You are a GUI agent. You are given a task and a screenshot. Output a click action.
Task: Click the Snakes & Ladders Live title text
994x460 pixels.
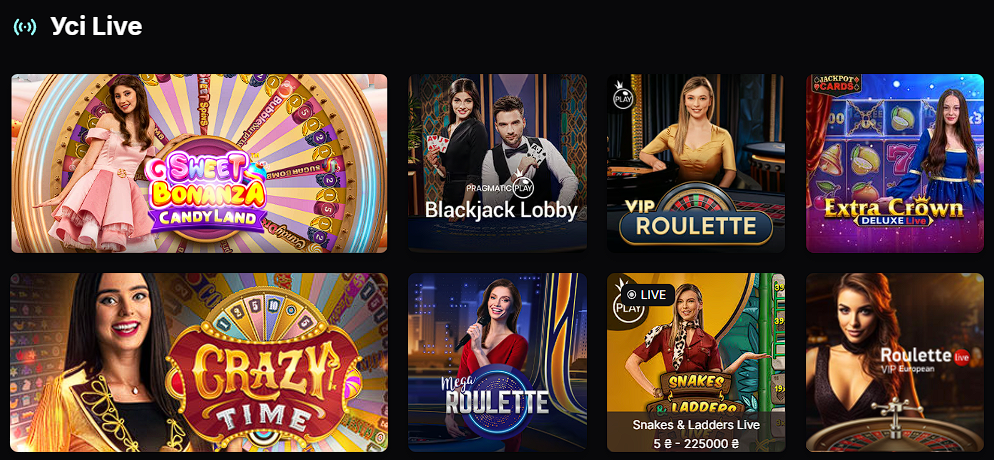[696, 425]
